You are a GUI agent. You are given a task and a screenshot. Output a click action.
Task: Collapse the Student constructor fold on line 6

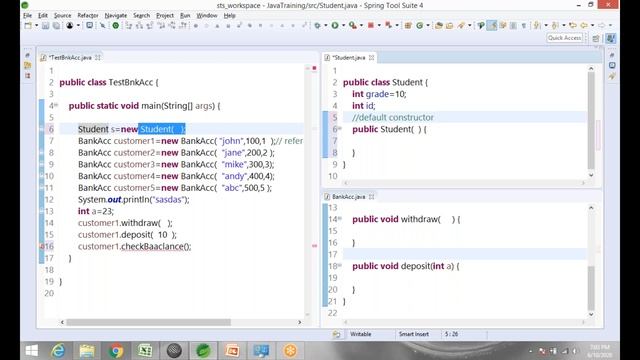[340, 128]
